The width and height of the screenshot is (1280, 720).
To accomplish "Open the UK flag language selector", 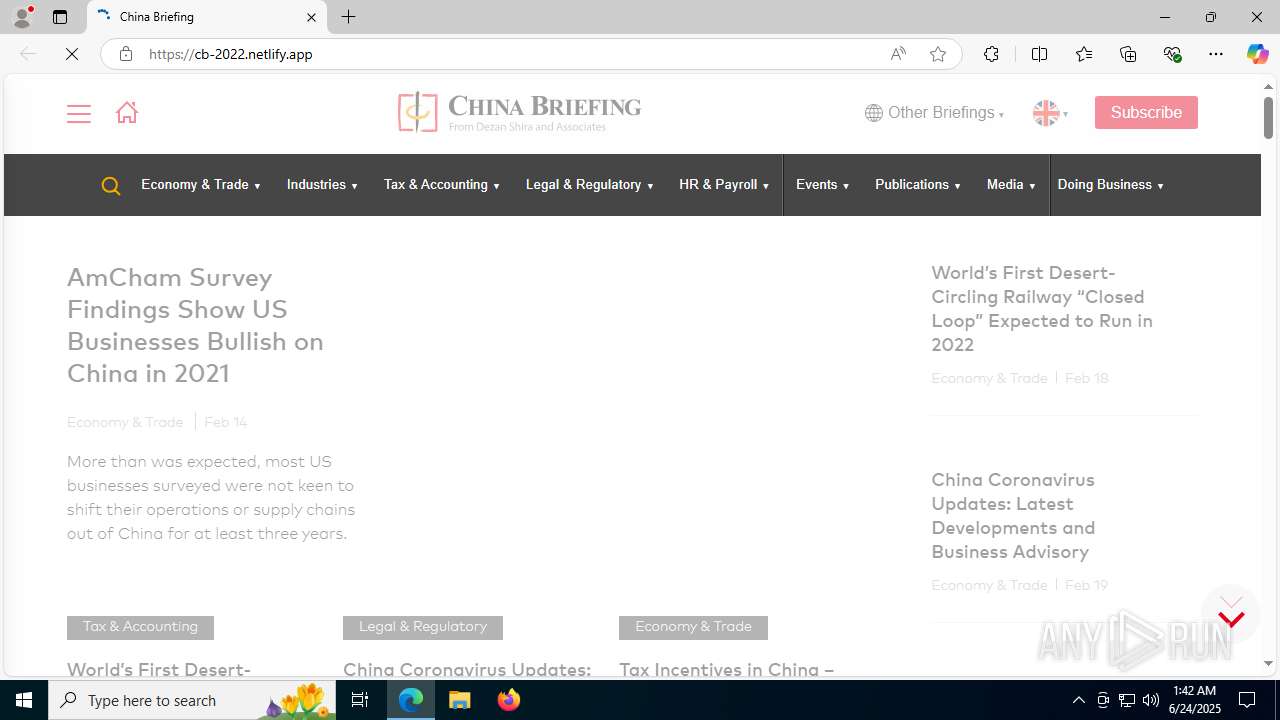I will click(1050, 113).
